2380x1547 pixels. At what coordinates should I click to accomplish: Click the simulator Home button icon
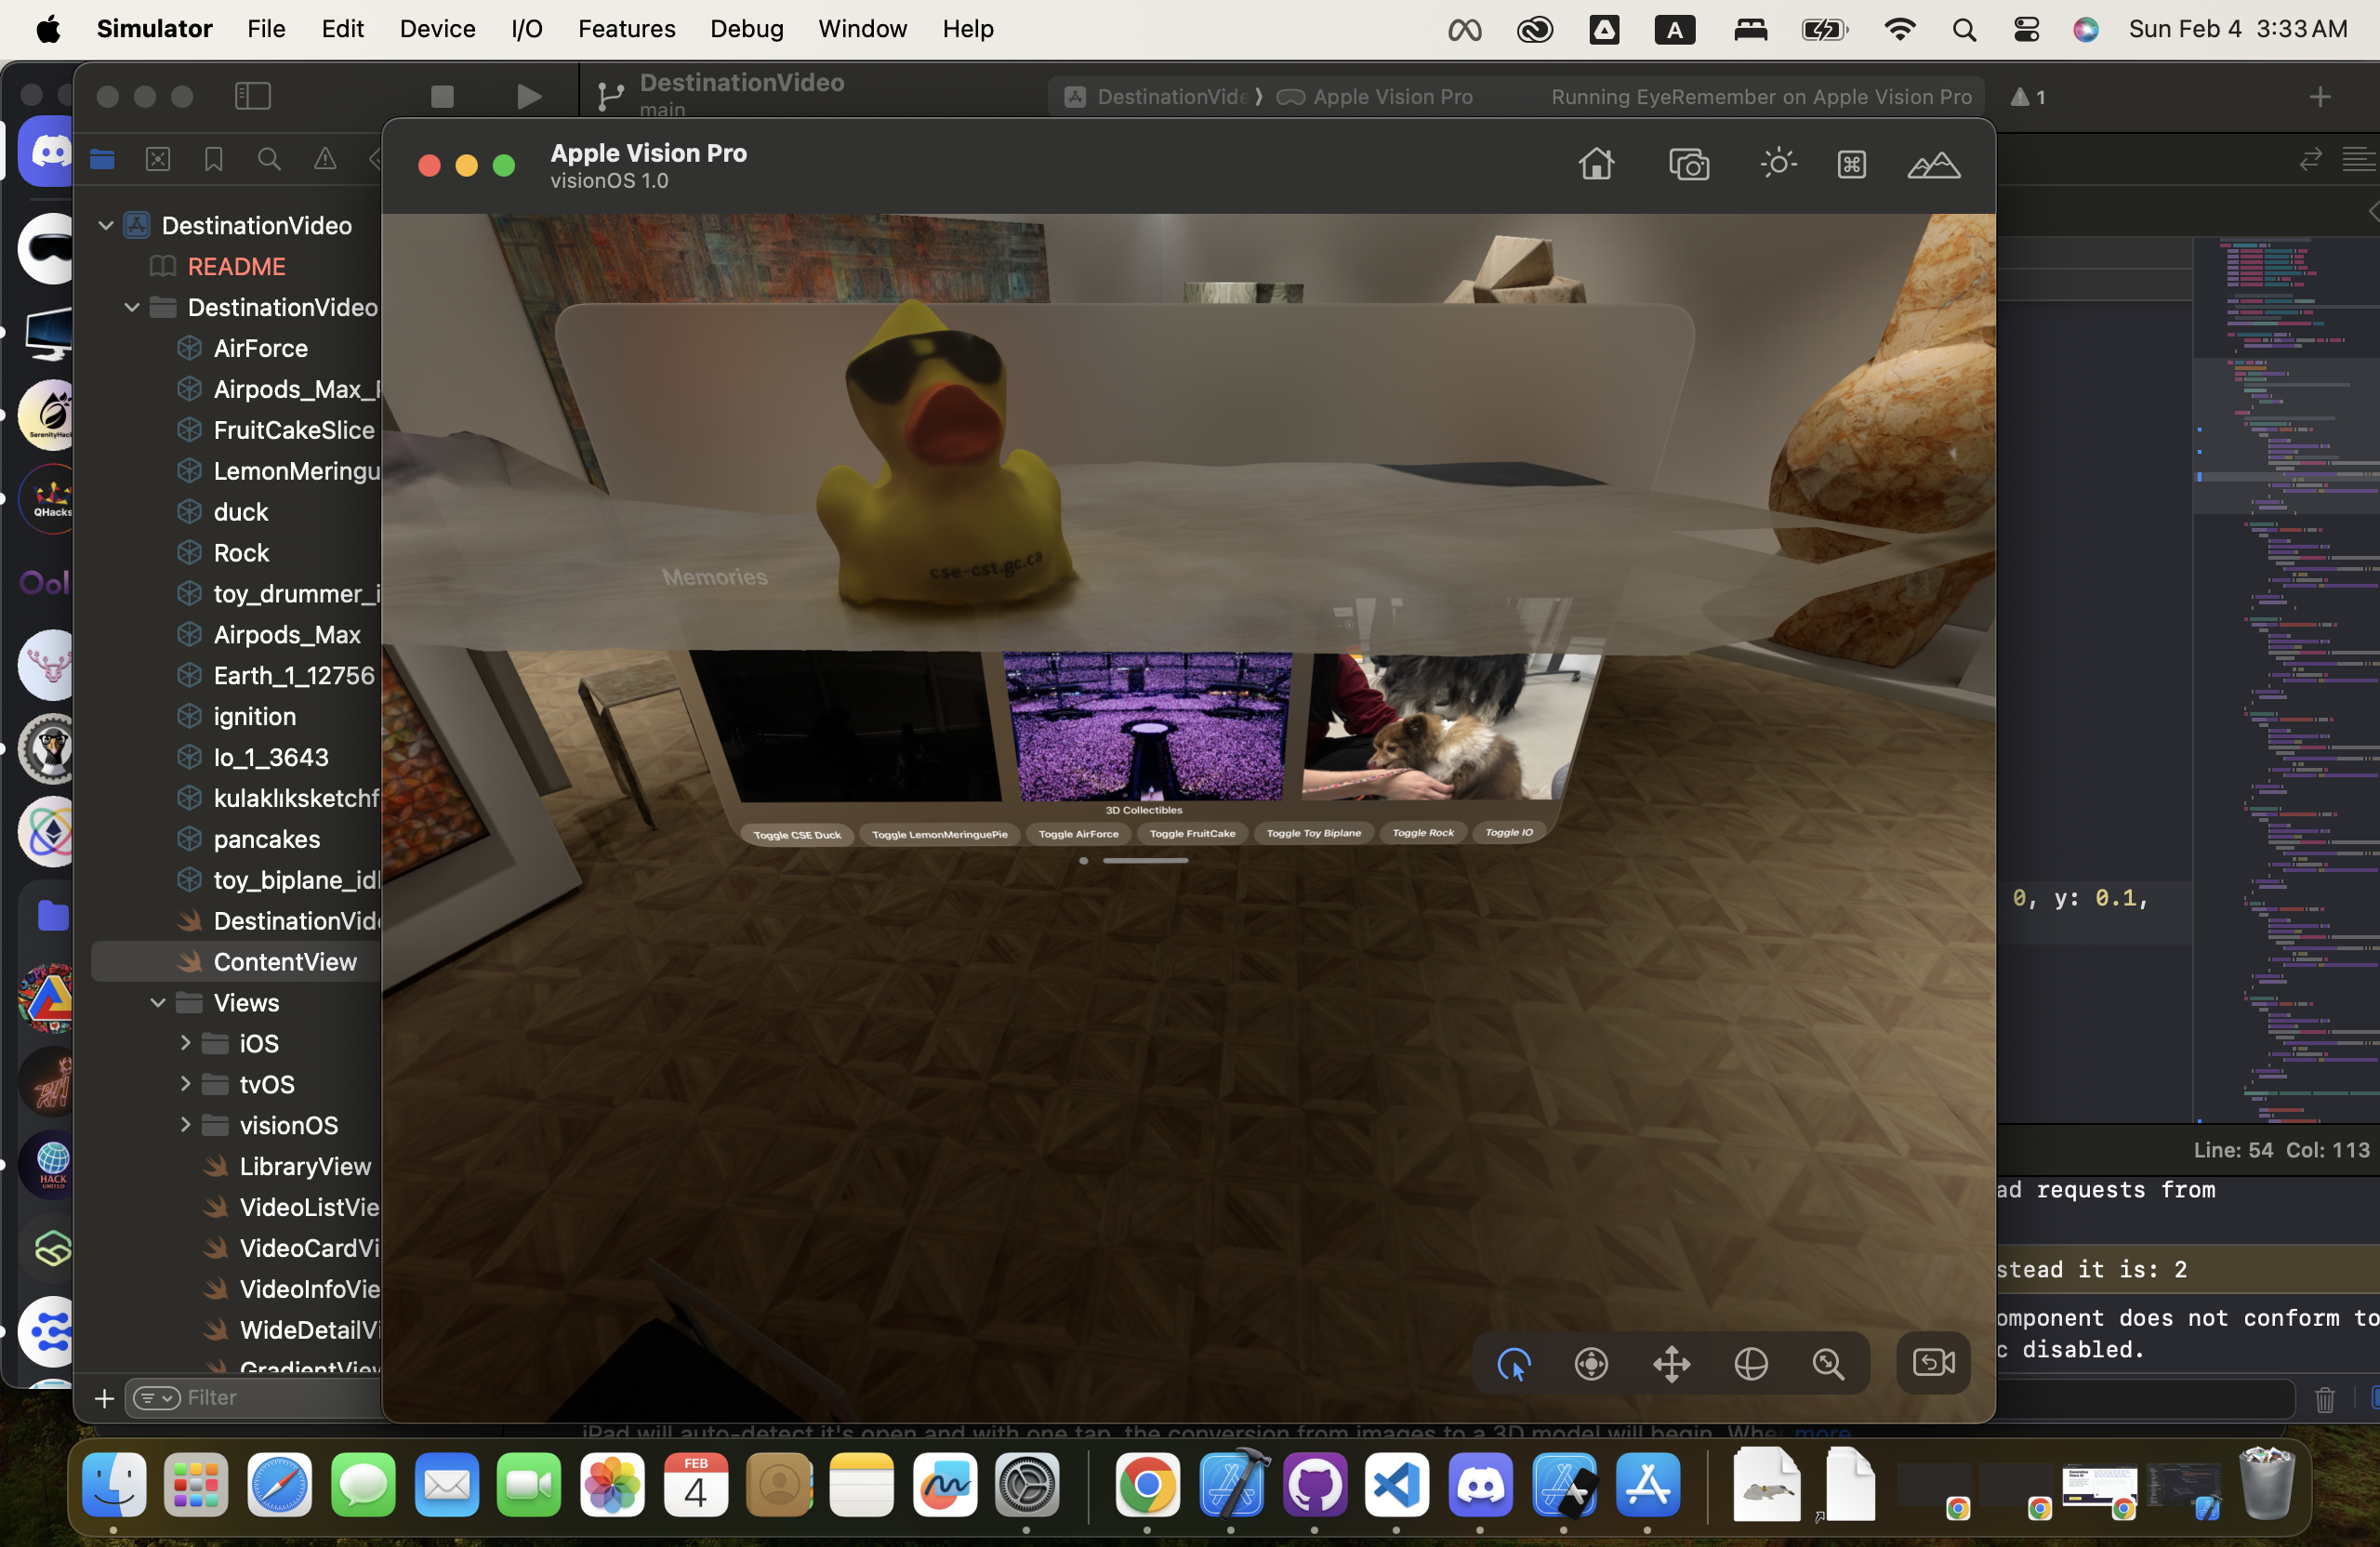tap(1596, 163)
